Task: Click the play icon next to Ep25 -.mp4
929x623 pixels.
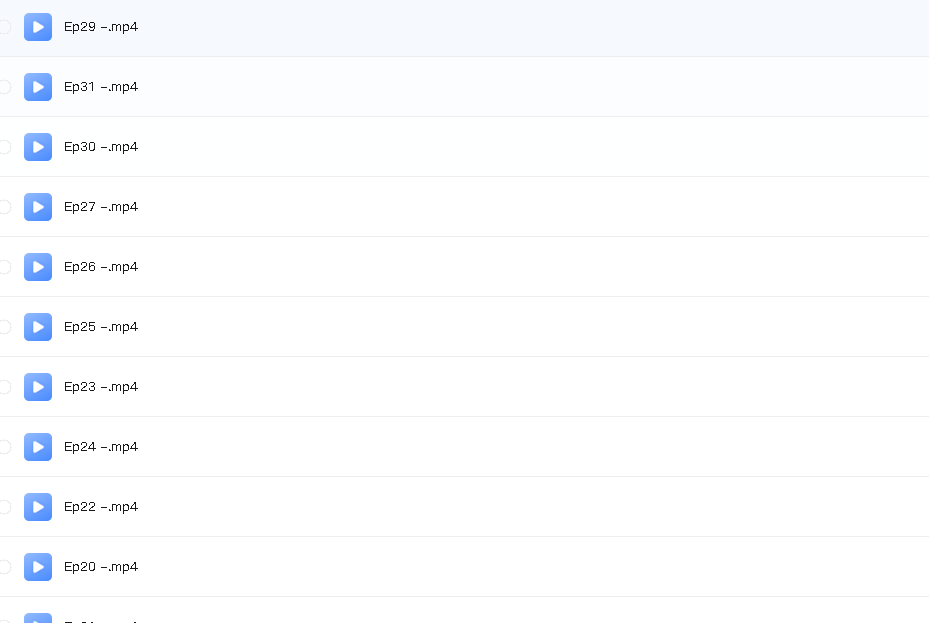Action: [x=38, y=327]
